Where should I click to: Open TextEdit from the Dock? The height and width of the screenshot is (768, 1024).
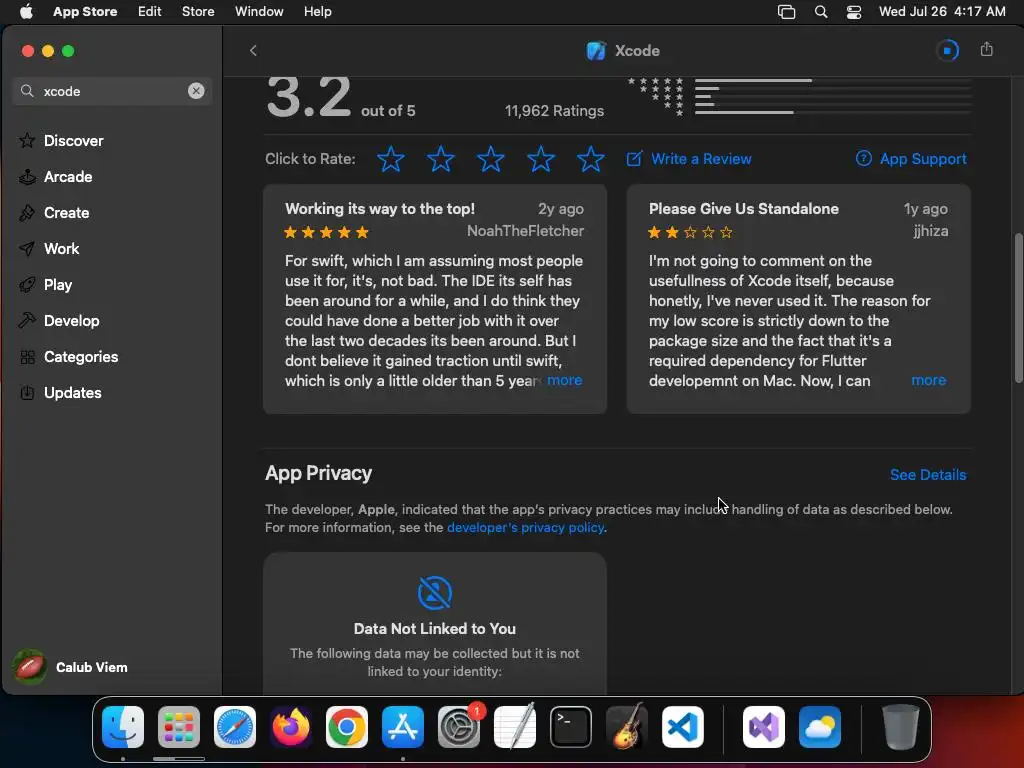[x=515, y=727]
